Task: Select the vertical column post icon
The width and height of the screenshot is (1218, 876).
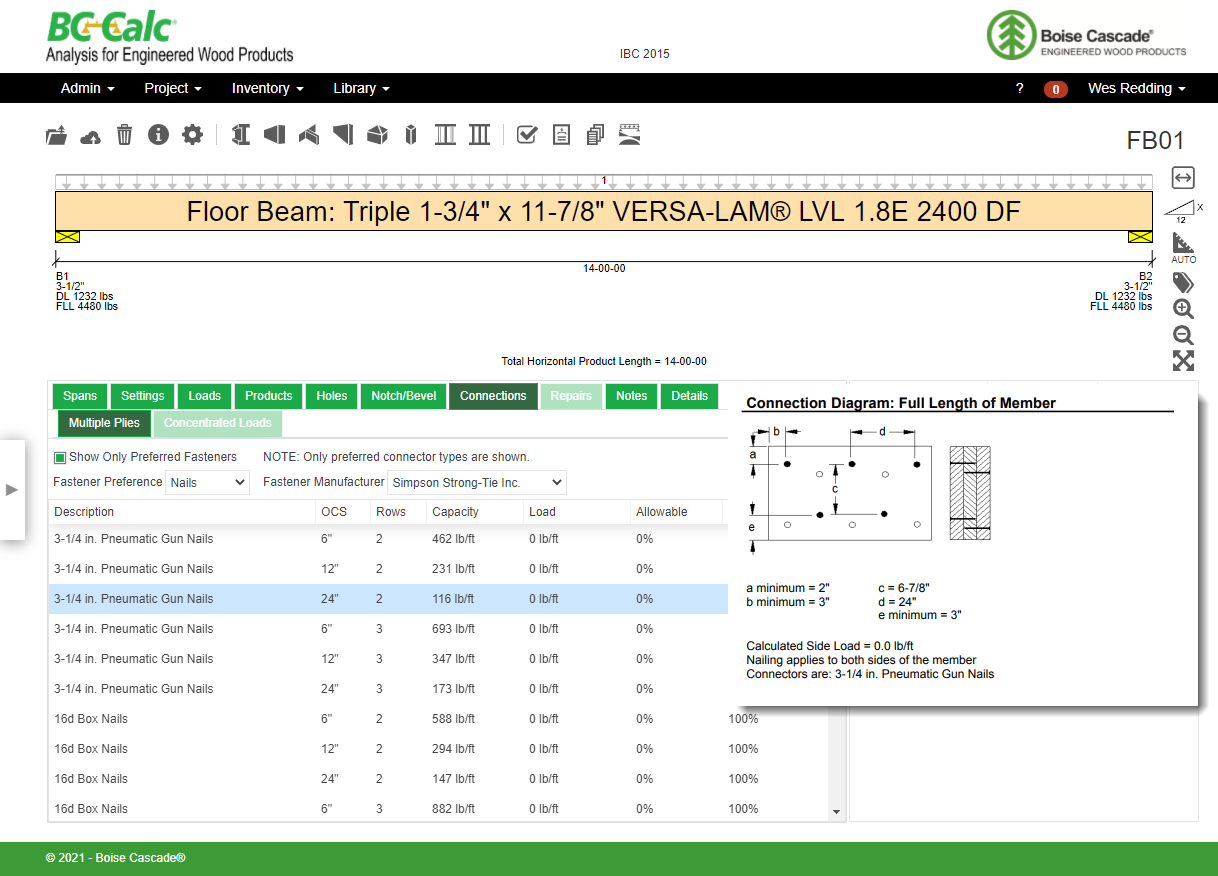Action: point(410,134)
